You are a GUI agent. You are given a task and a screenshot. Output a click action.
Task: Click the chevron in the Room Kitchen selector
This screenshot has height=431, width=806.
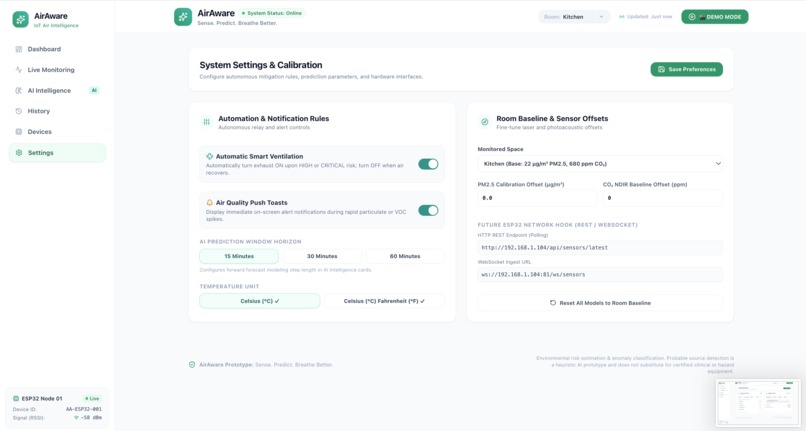point(601,17)
